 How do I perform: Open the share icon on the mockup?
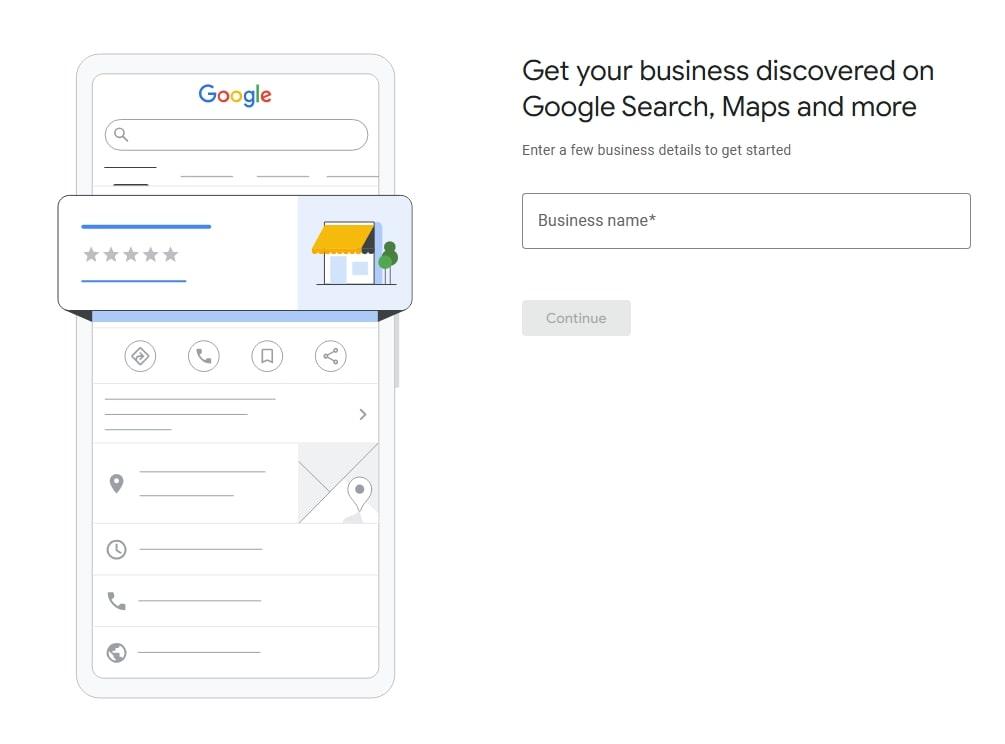pos(331,356)
